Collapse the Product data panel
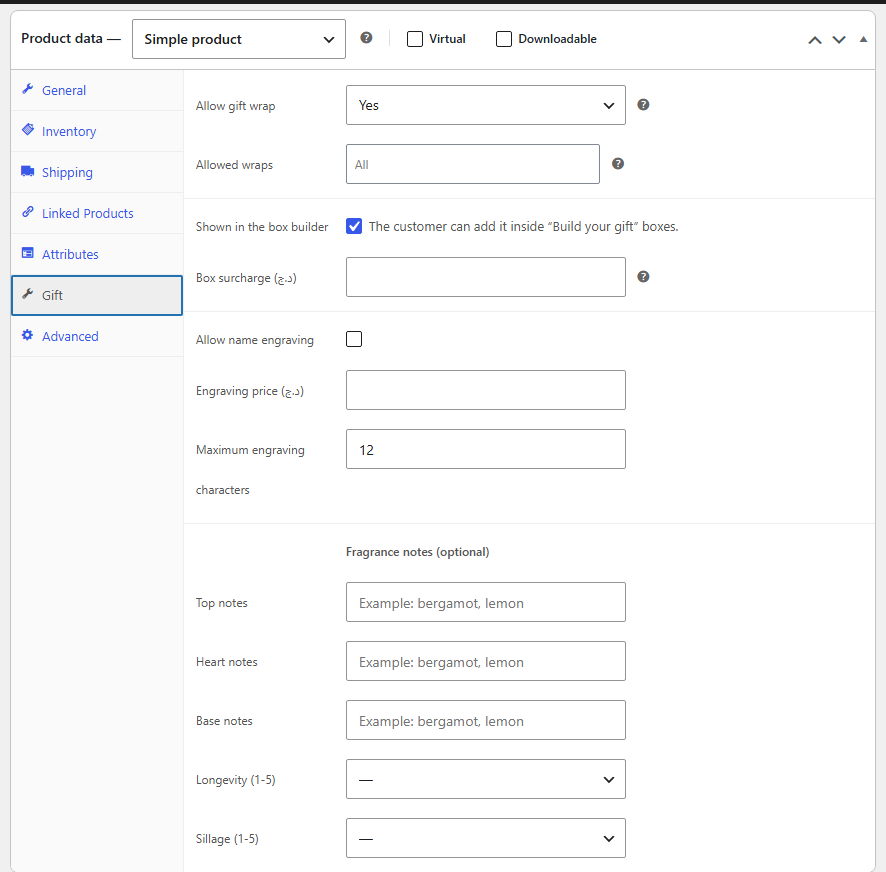The image size is (886, 872). tap(863, 40)
